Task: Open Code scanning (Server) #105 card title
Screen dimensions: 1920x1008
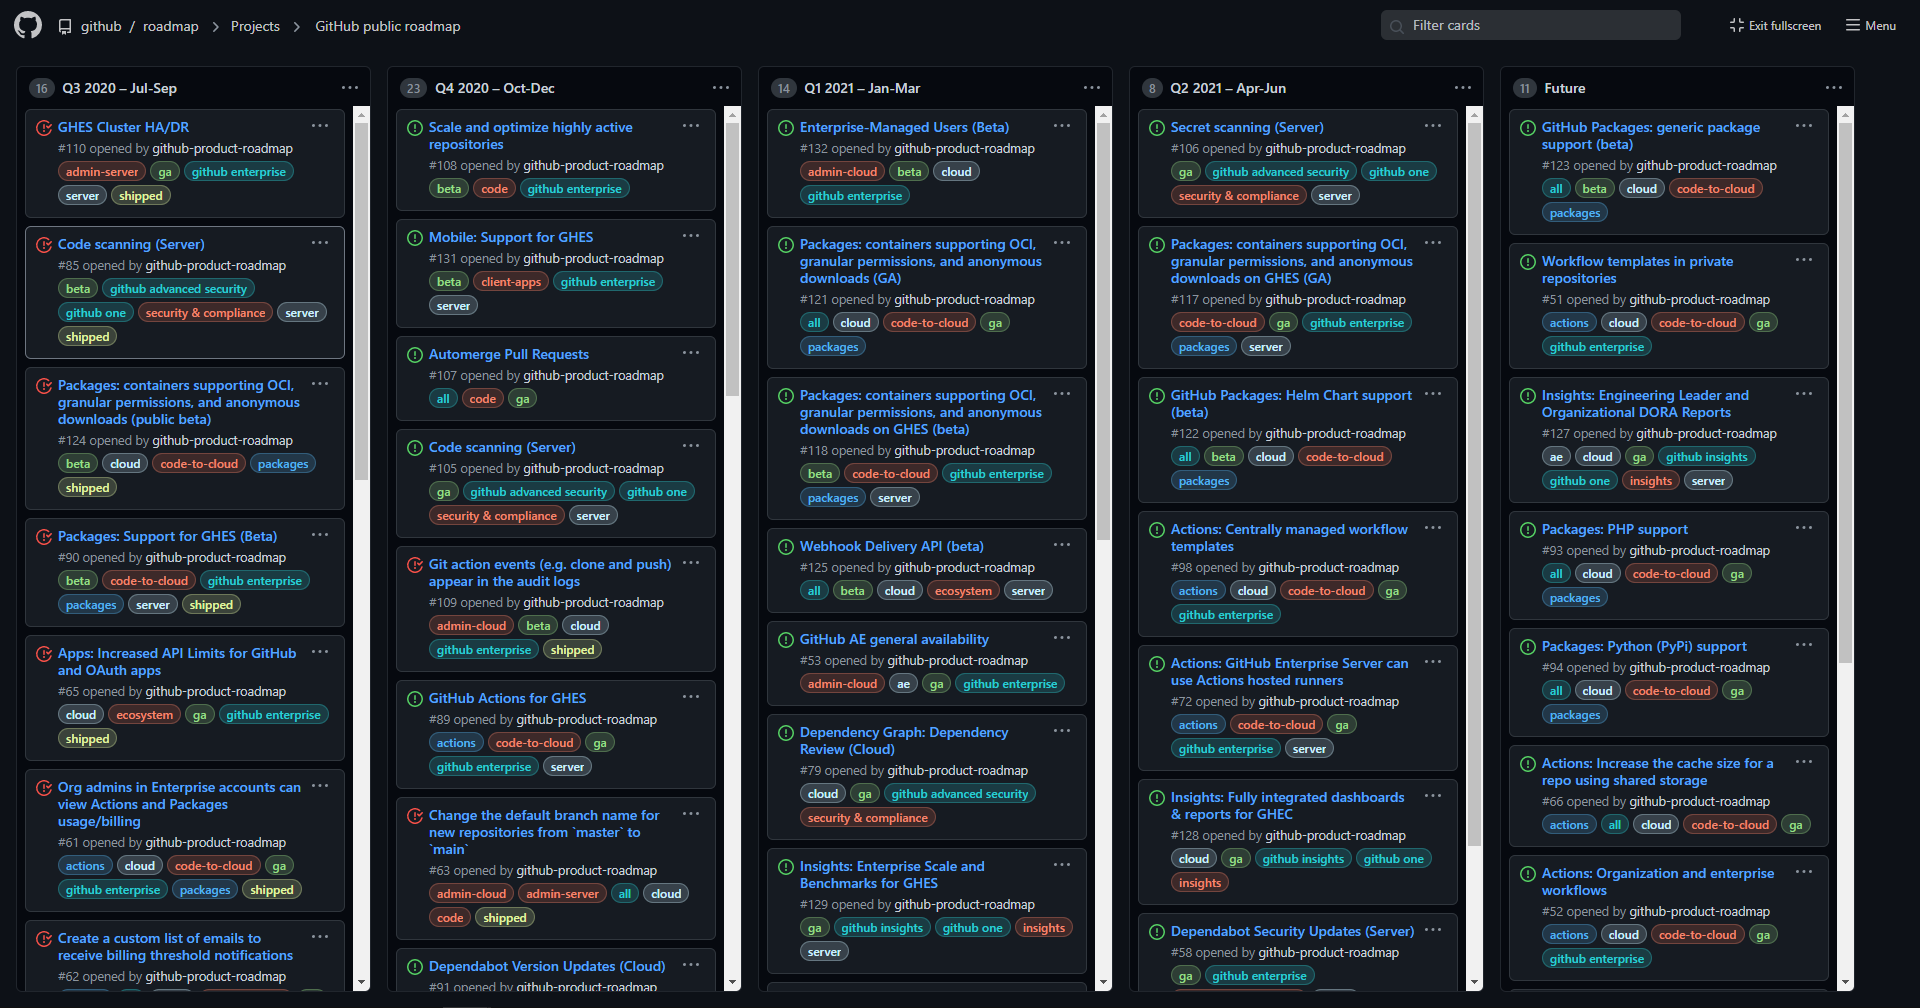Action: 502,447
